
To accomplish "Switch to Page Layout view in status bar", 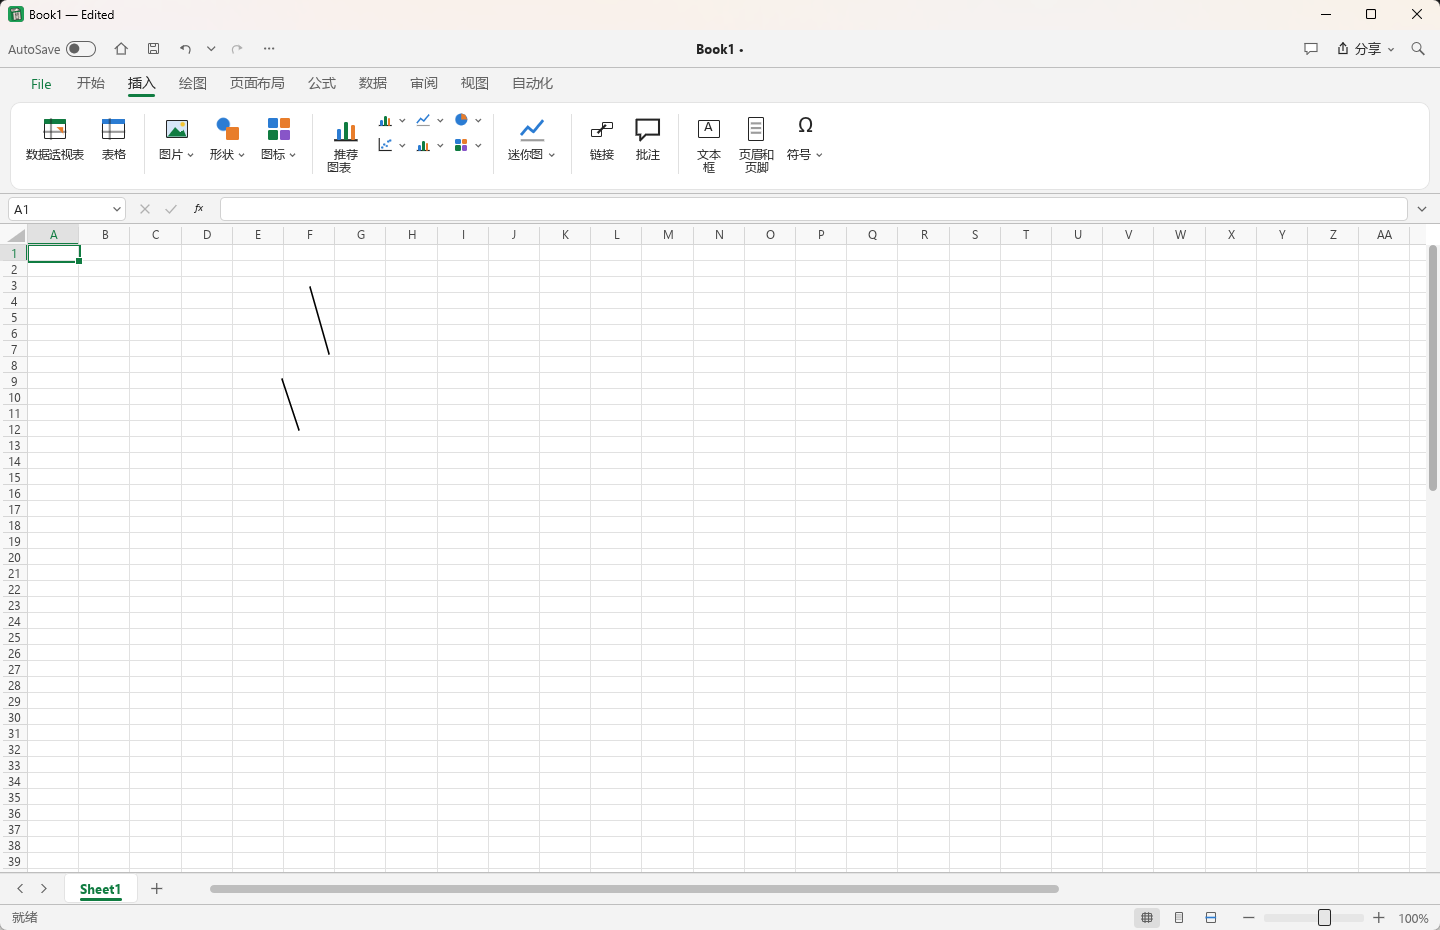I will coord(1179,918).
